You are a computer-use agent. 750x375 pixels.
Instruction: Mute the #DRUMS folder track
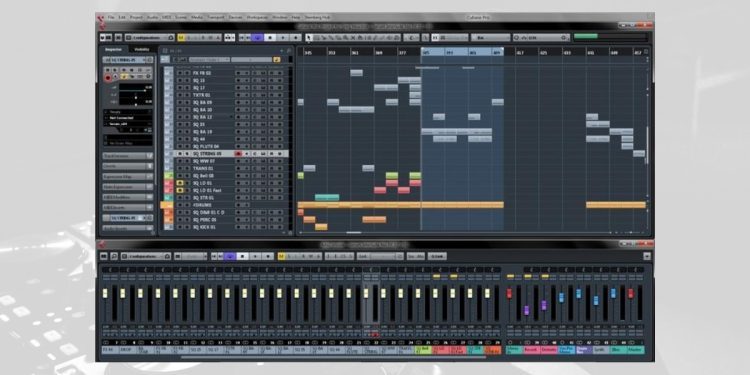point(180,205)
